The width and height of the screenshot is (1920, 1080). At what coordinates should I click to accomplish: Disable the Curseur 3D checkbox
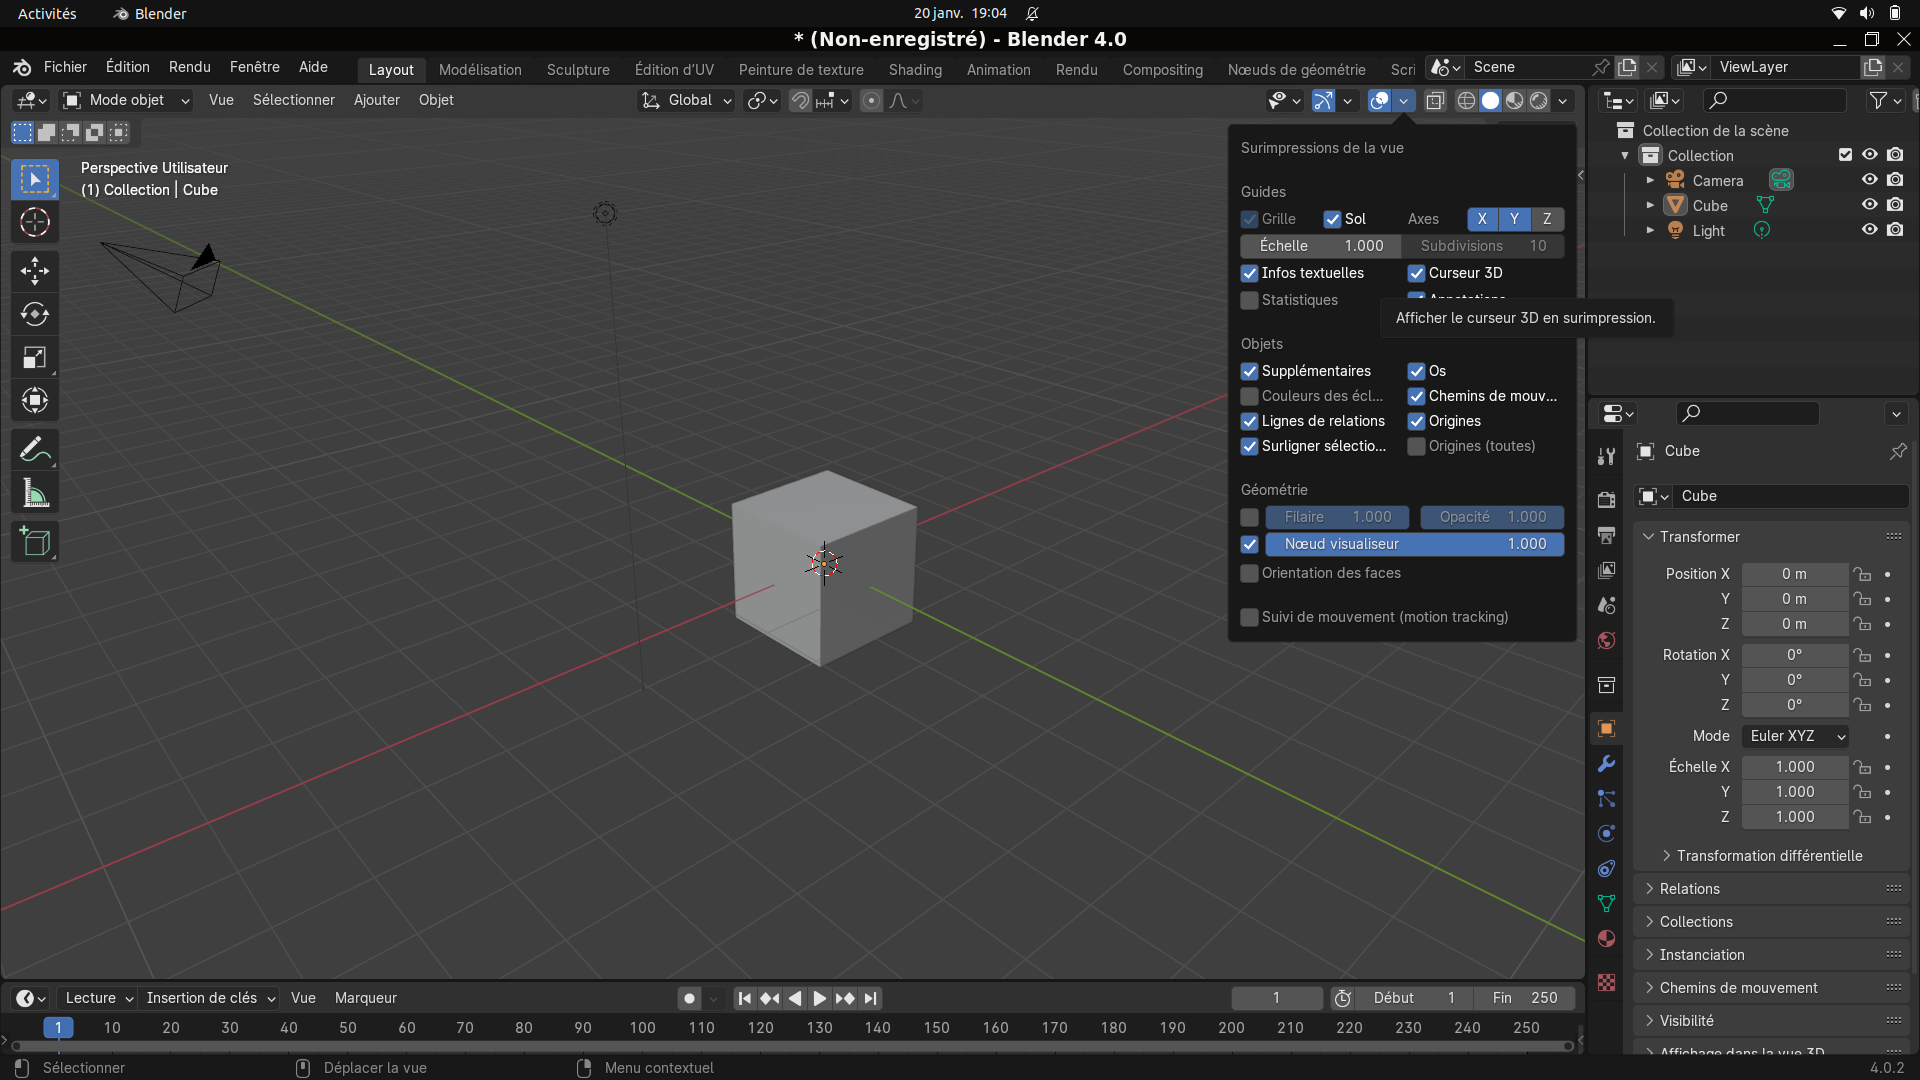[1416, 273]
